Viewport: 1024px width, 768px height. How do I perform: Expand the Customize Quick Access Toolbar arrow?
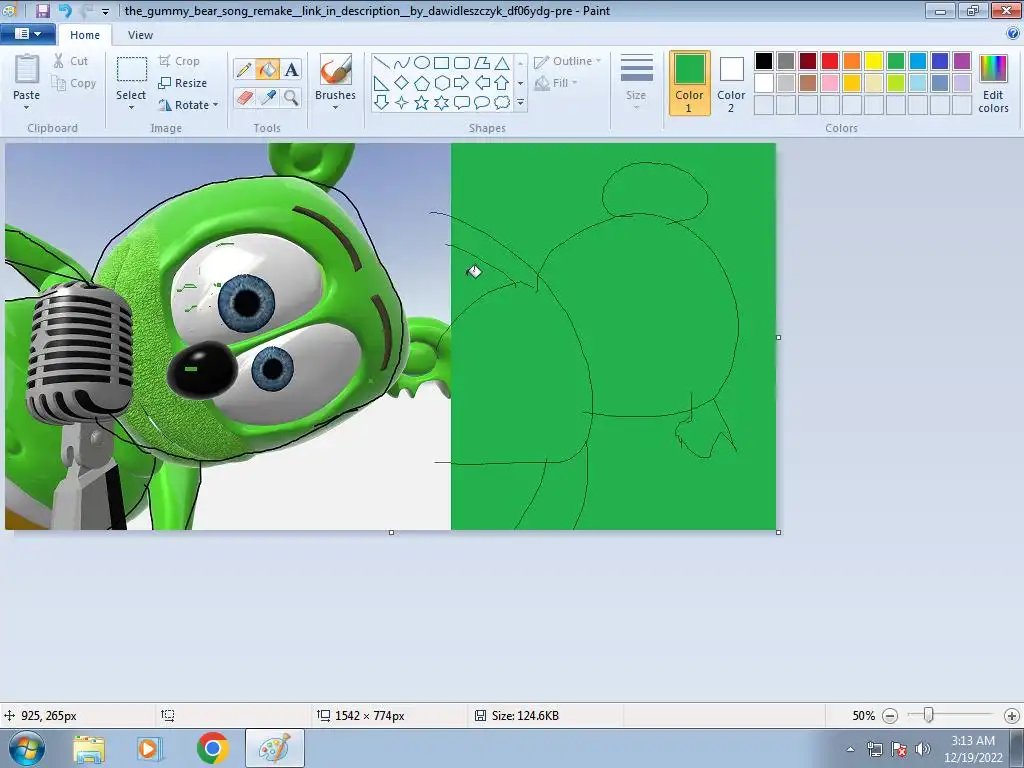(105, 11)
